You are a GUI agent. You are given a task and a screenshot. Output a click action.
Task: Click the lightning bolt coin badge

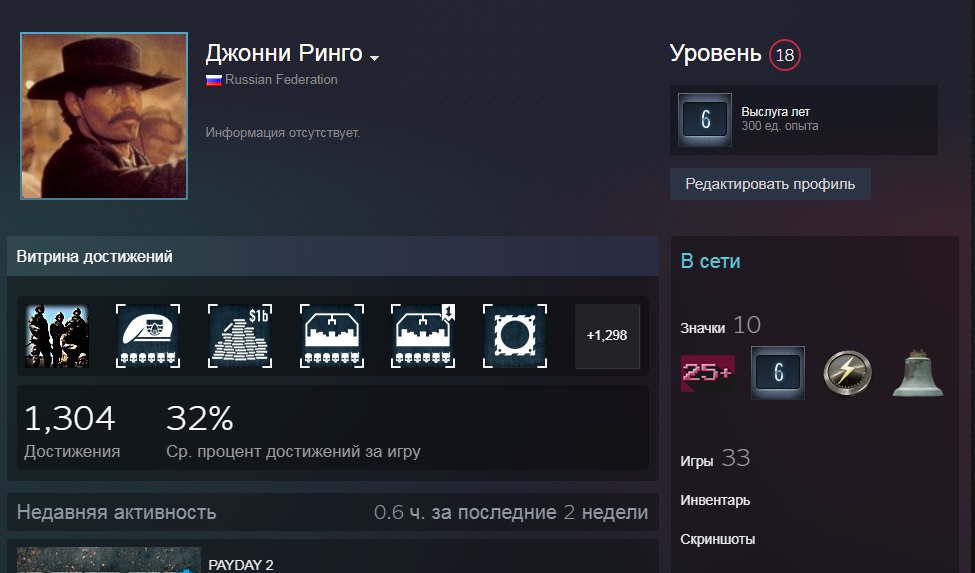coord(848,373)
